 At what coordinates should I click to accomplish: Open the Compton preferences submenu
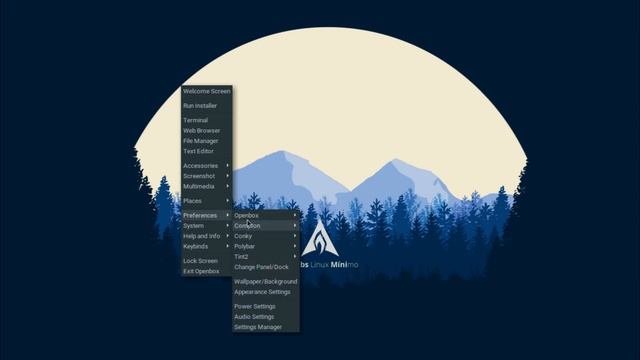coord(266,226)
